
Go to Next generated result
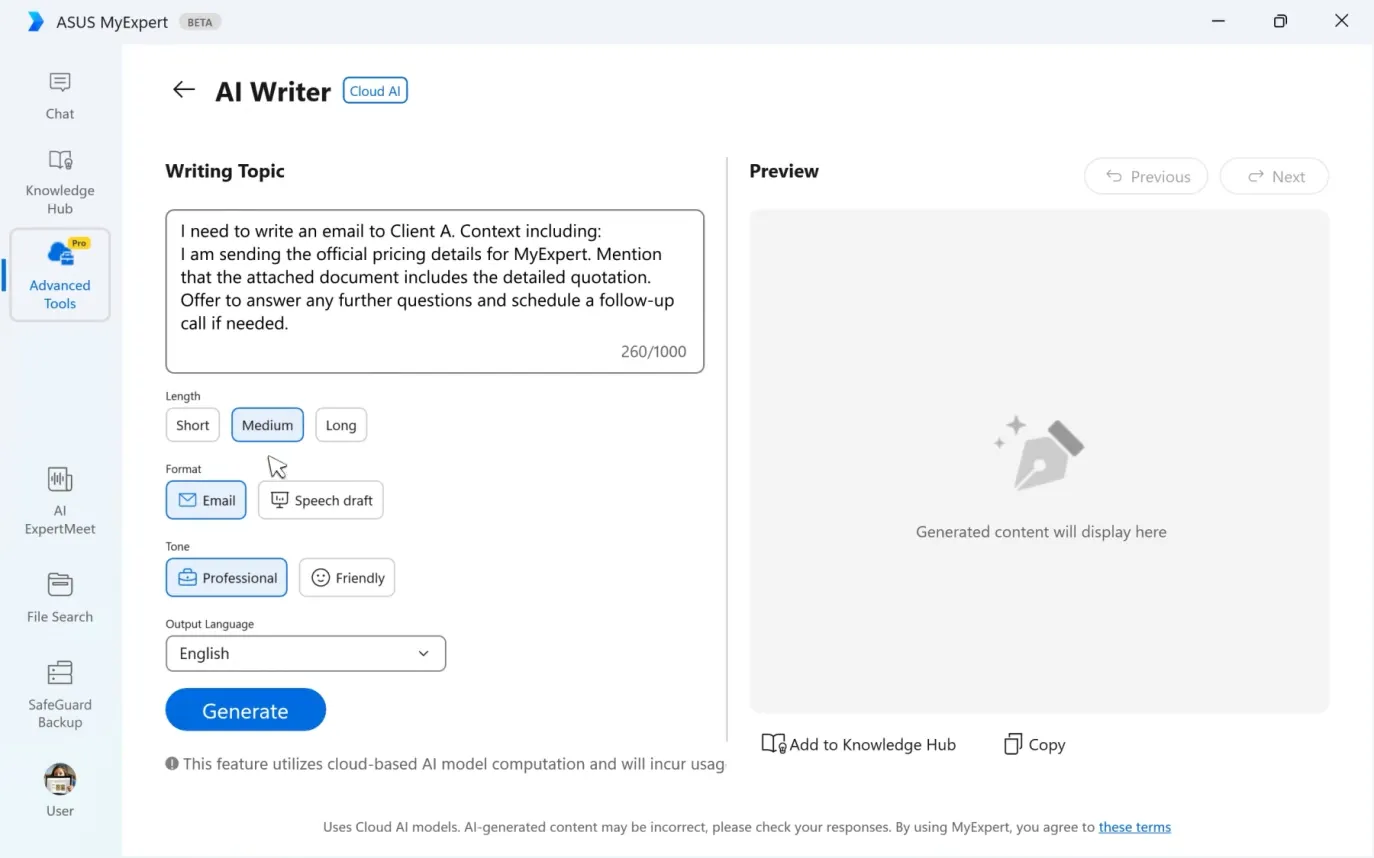click(1275, 176)
